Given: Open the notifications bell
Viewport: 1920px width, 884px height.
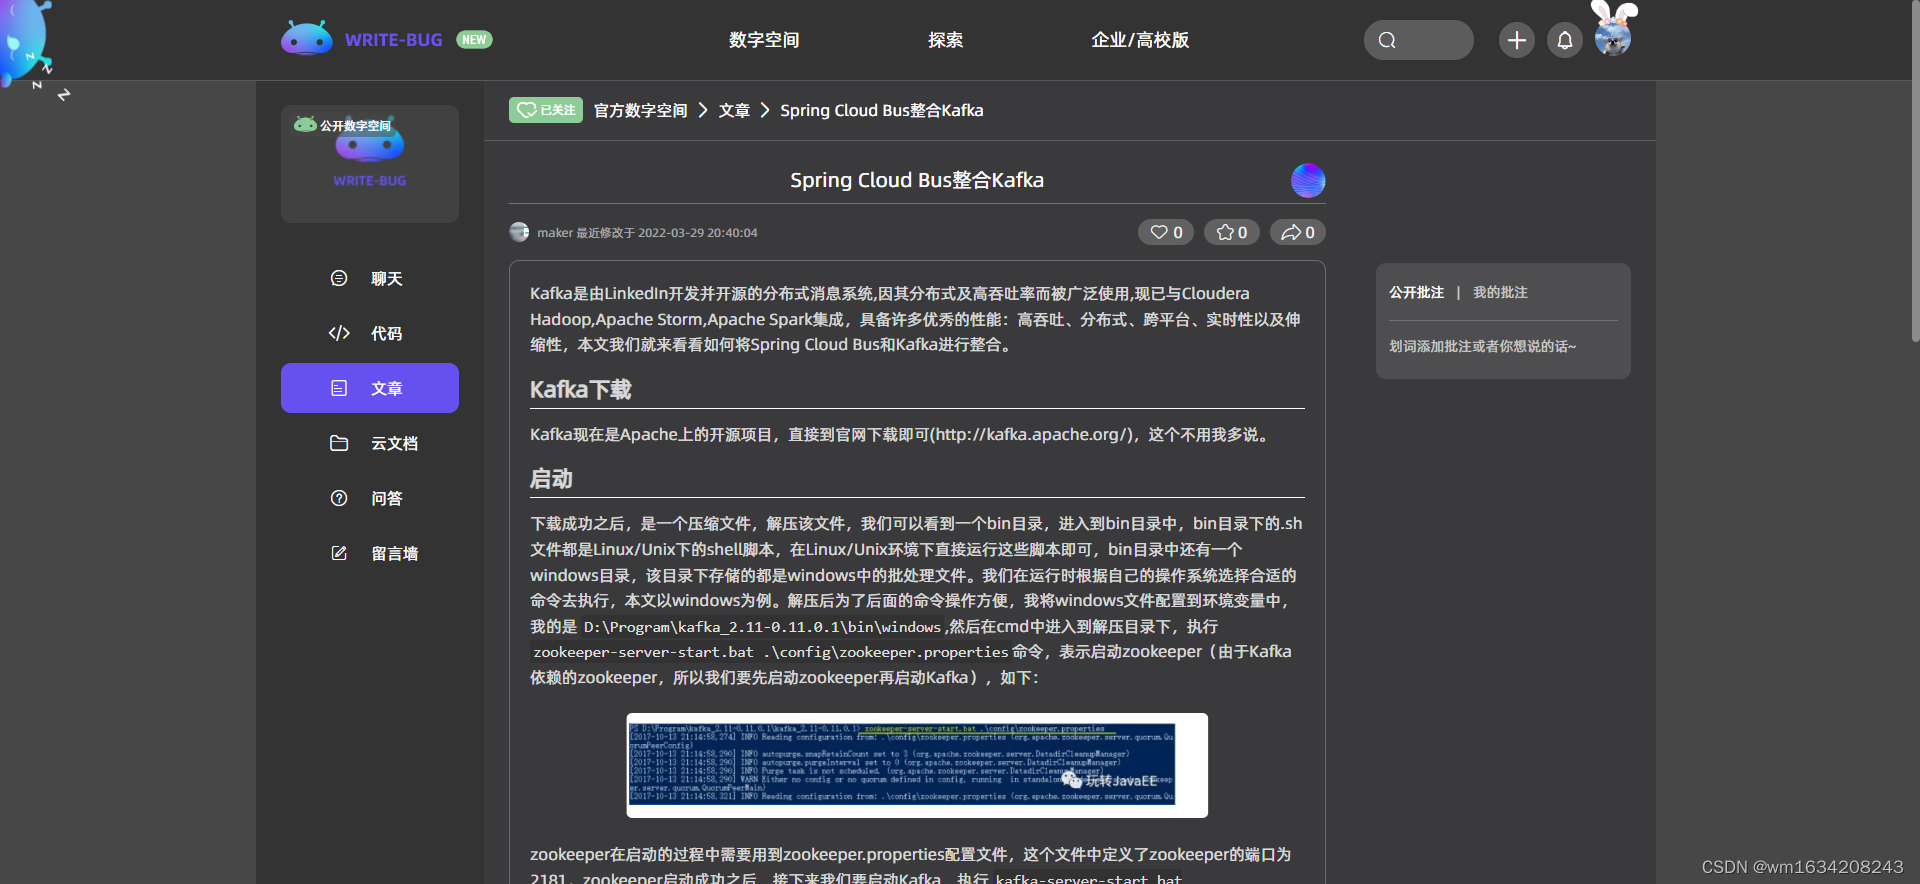Looking at the screenshot, I should [1565, 40].
